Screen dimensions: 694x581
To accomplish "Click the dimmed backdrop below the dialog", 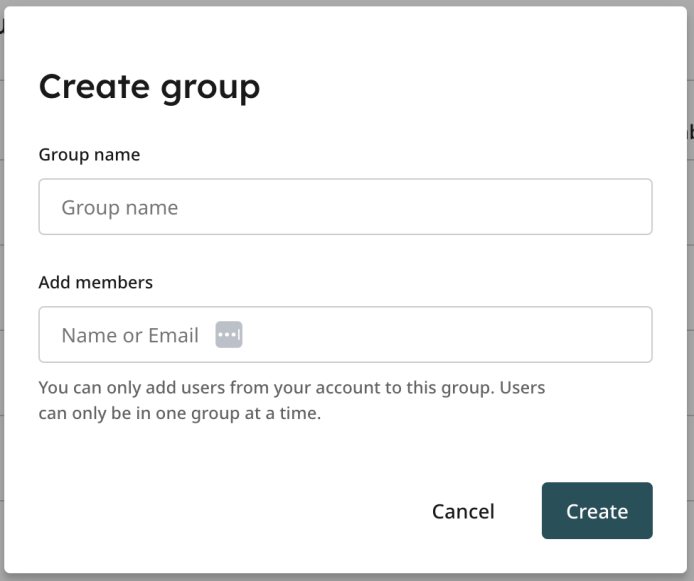I will pos(345,577).
